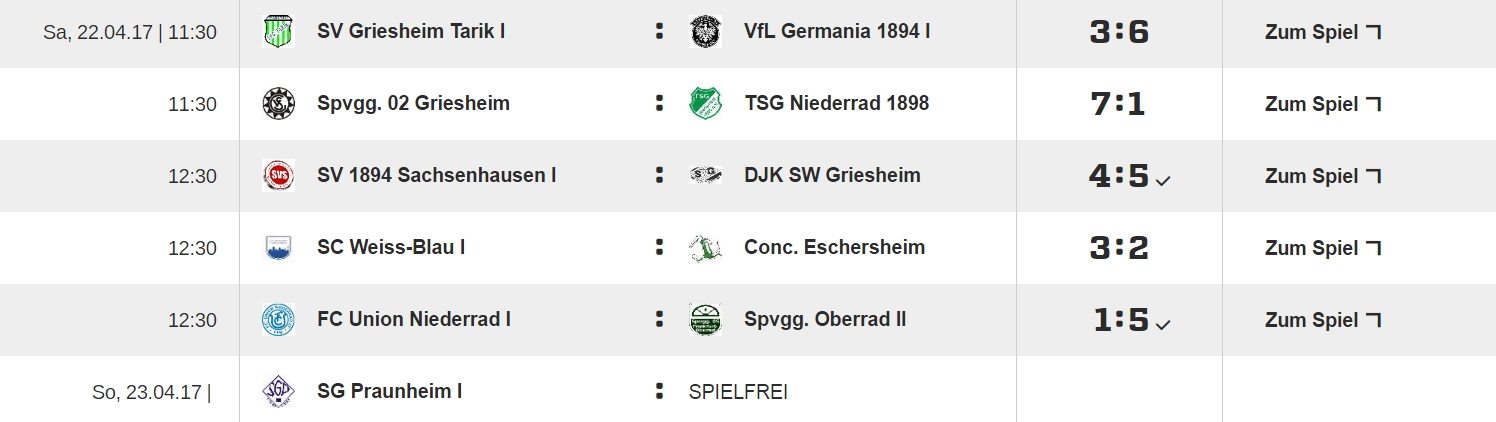The image size is (1496, 422).
Task: Click the VfL Germania 1894 I crest
Action: (706, 32)
